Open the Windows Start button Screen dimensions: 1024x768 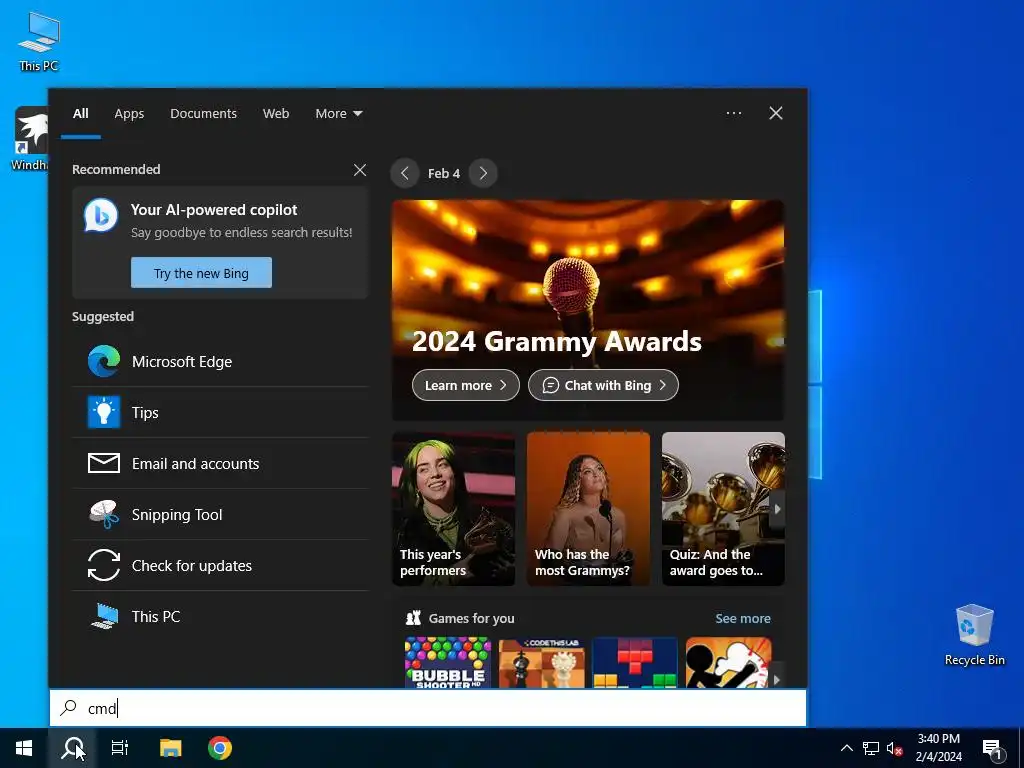coord(24,748)
